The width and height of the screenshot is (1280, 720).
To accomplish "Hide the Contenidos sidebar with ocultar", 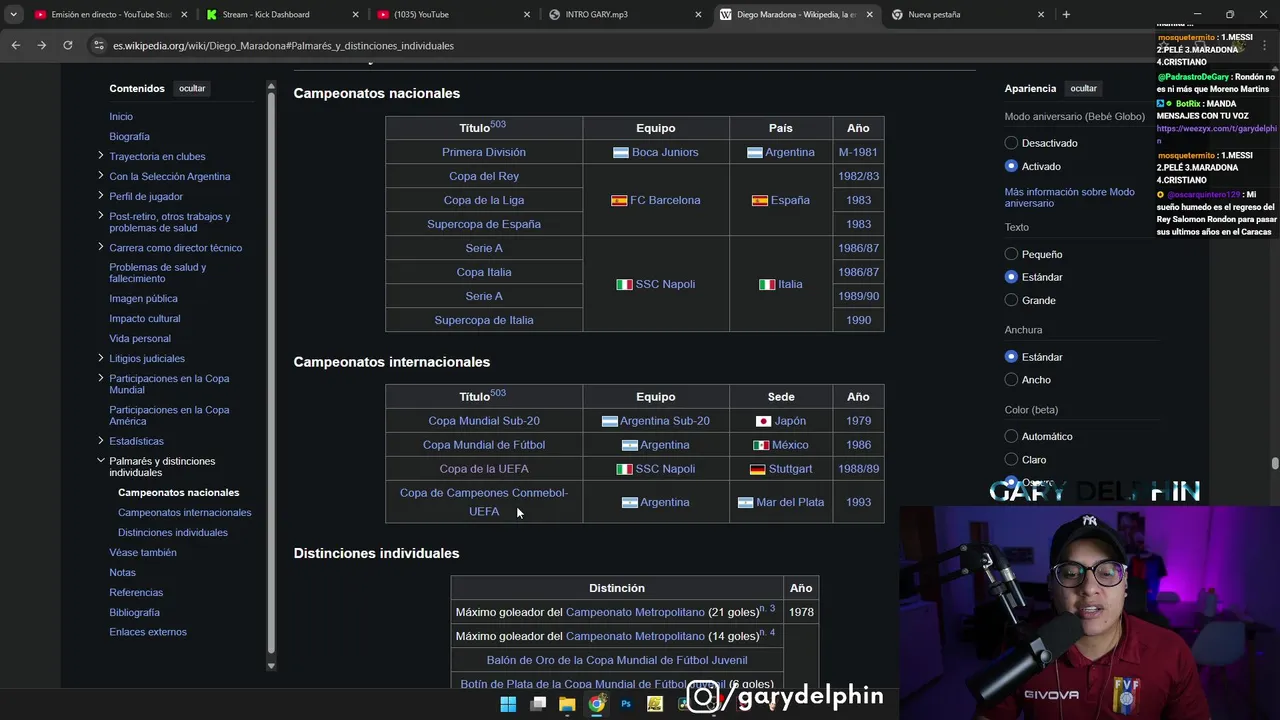I will point(192,88).
